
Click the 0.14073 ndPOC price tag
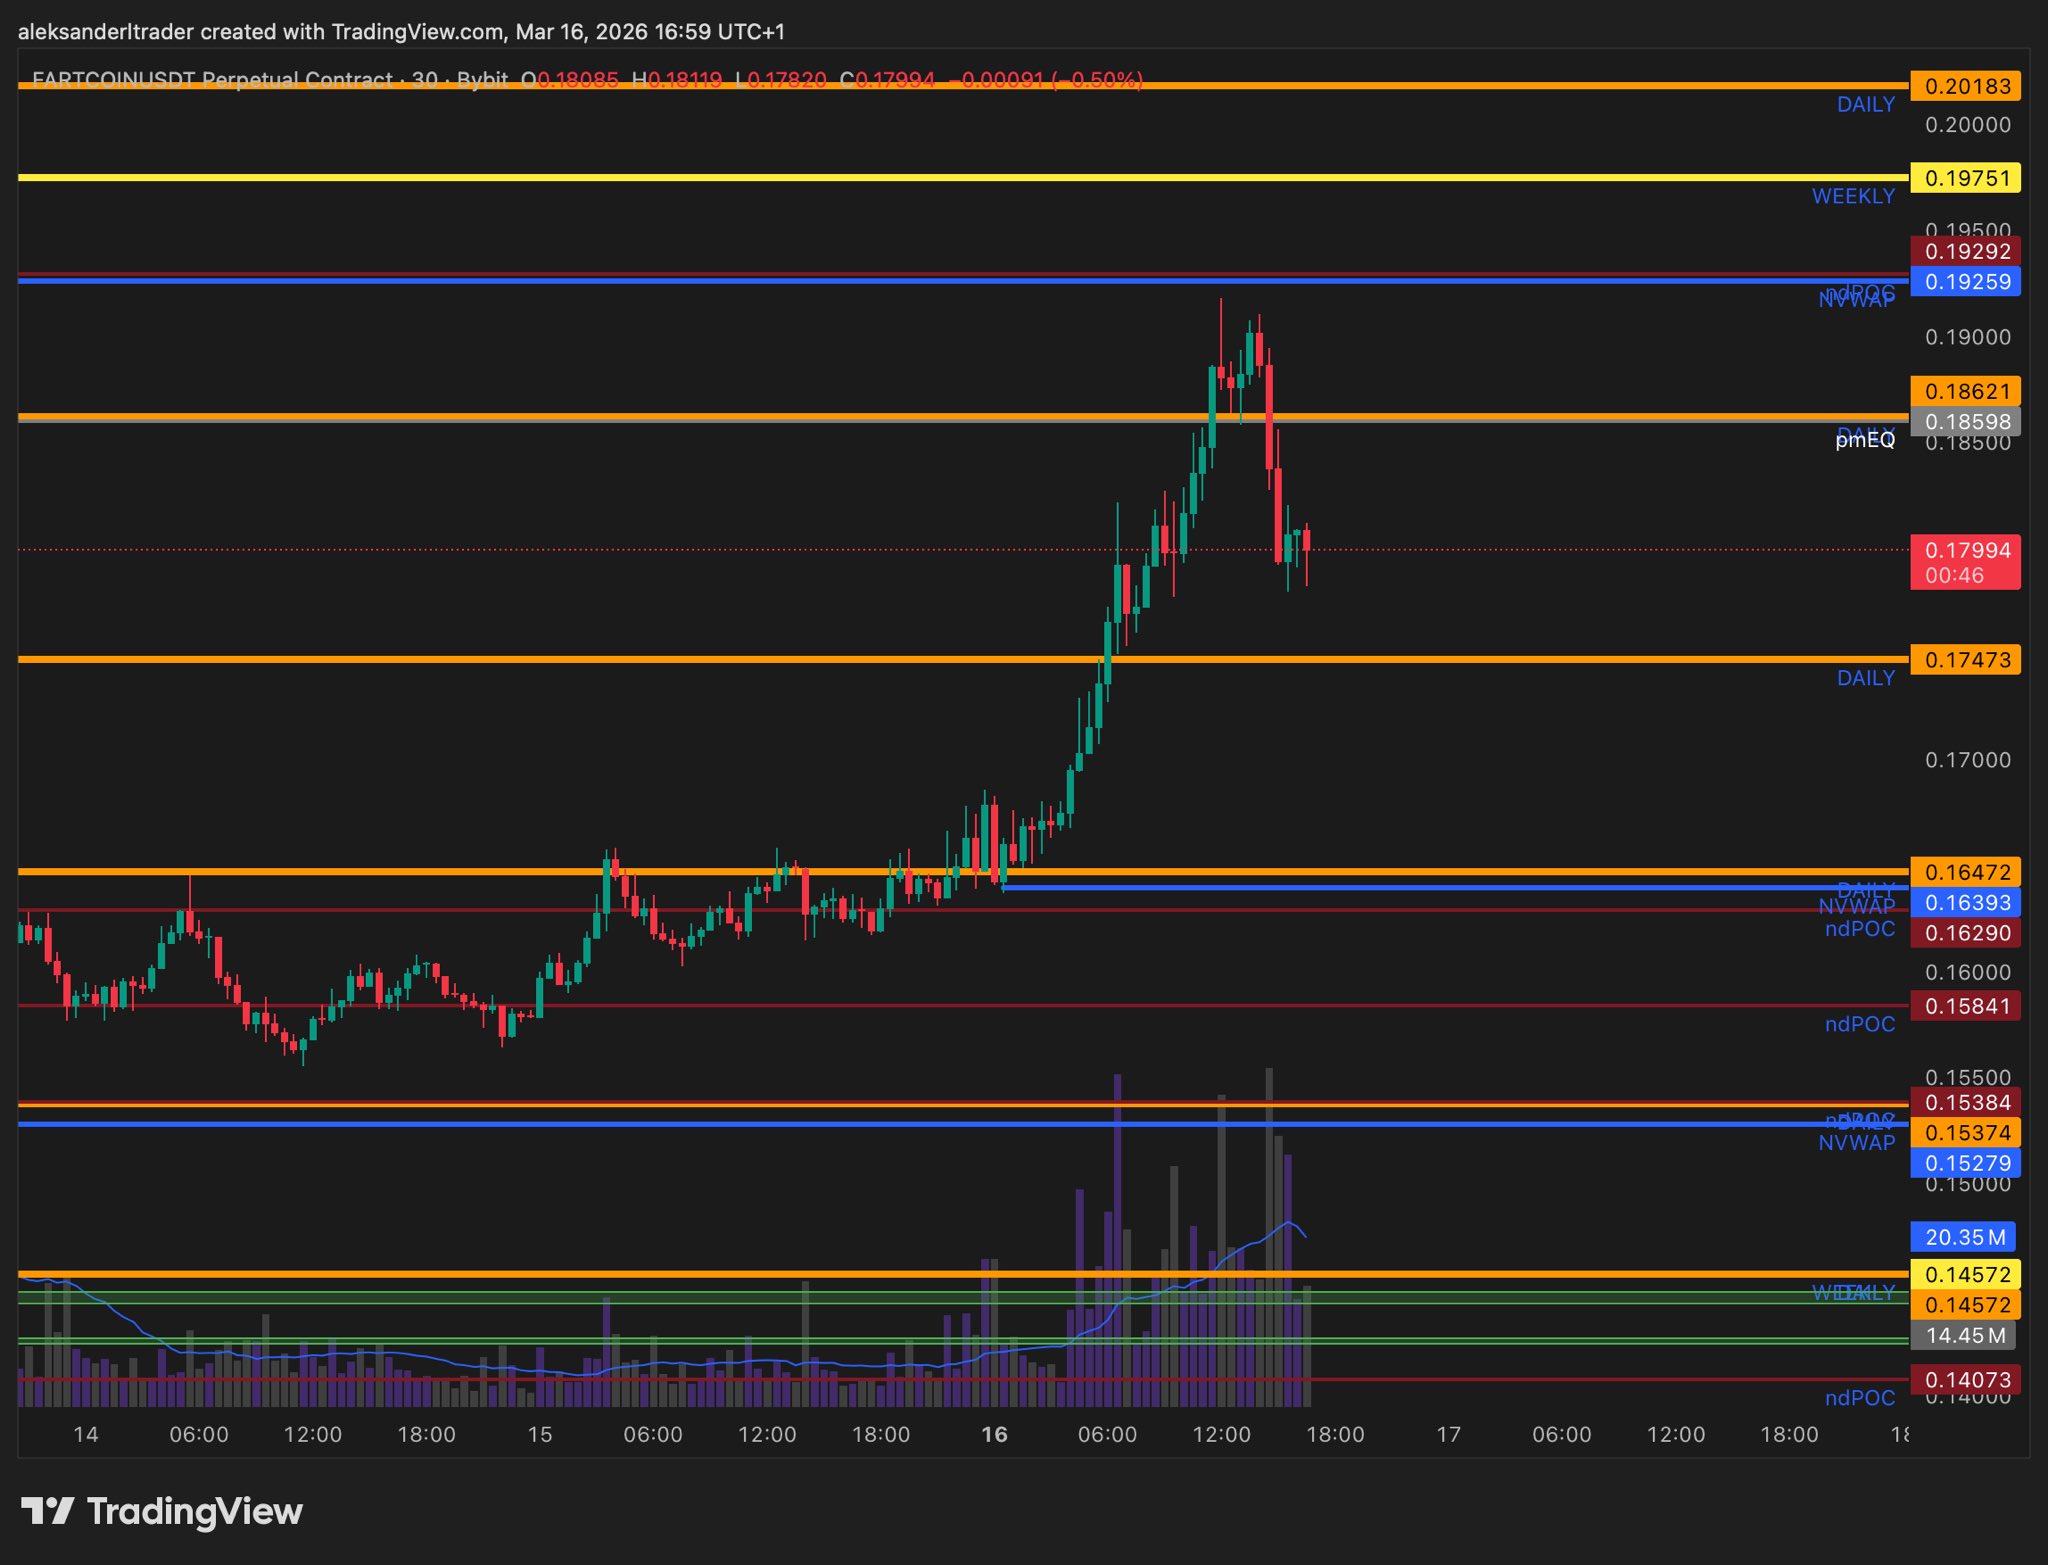tap(1965, 1380)
